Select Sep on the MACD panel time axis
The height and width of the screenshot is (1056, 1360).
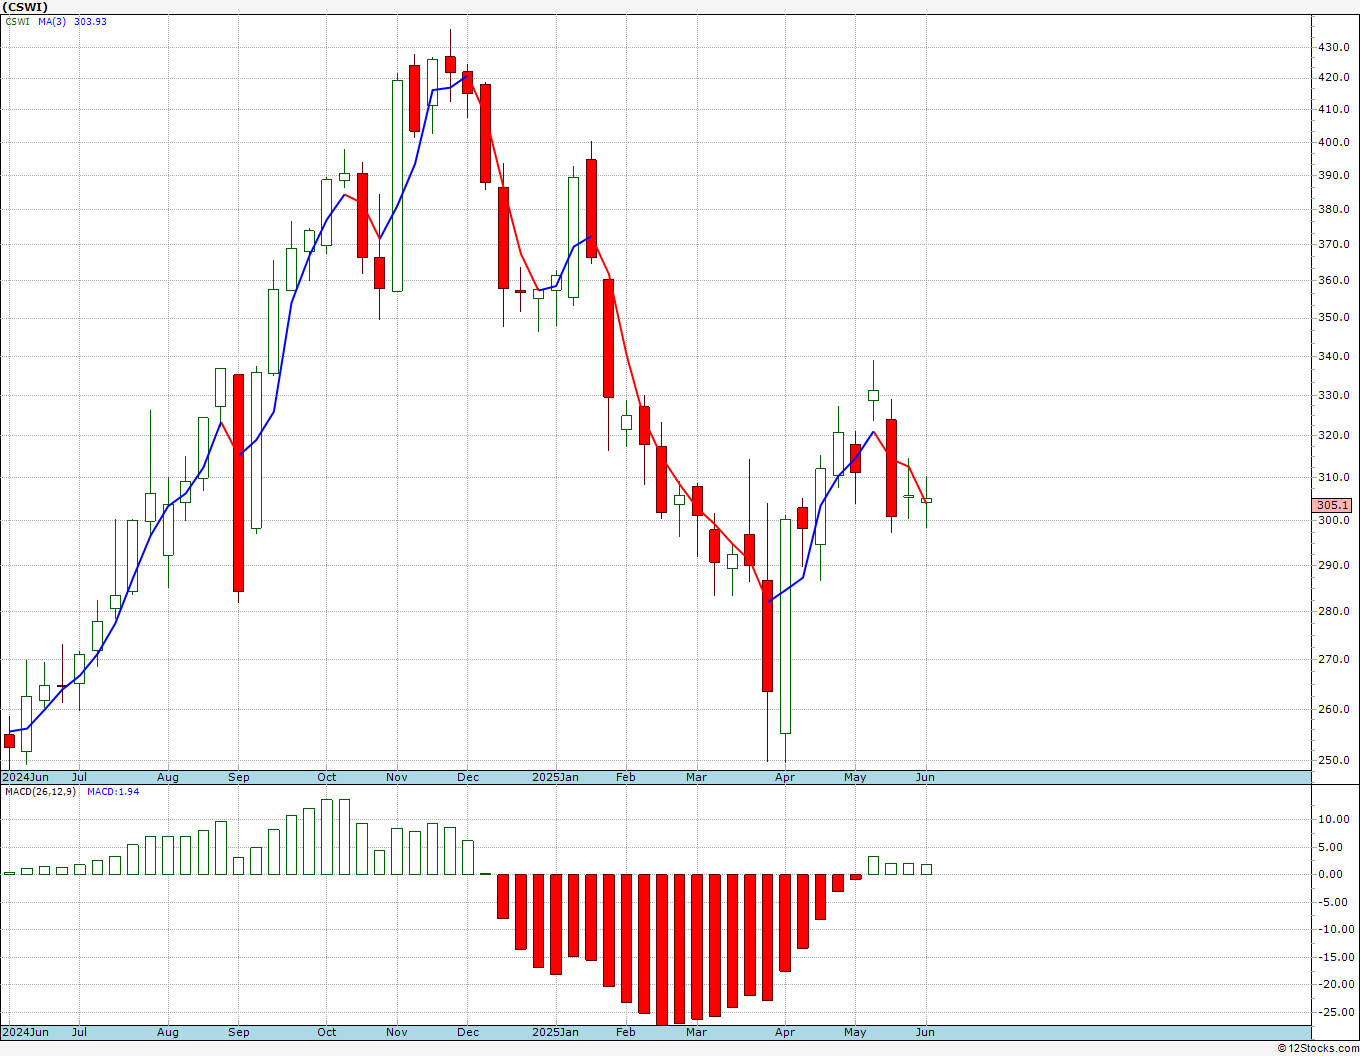(239, 1032)
